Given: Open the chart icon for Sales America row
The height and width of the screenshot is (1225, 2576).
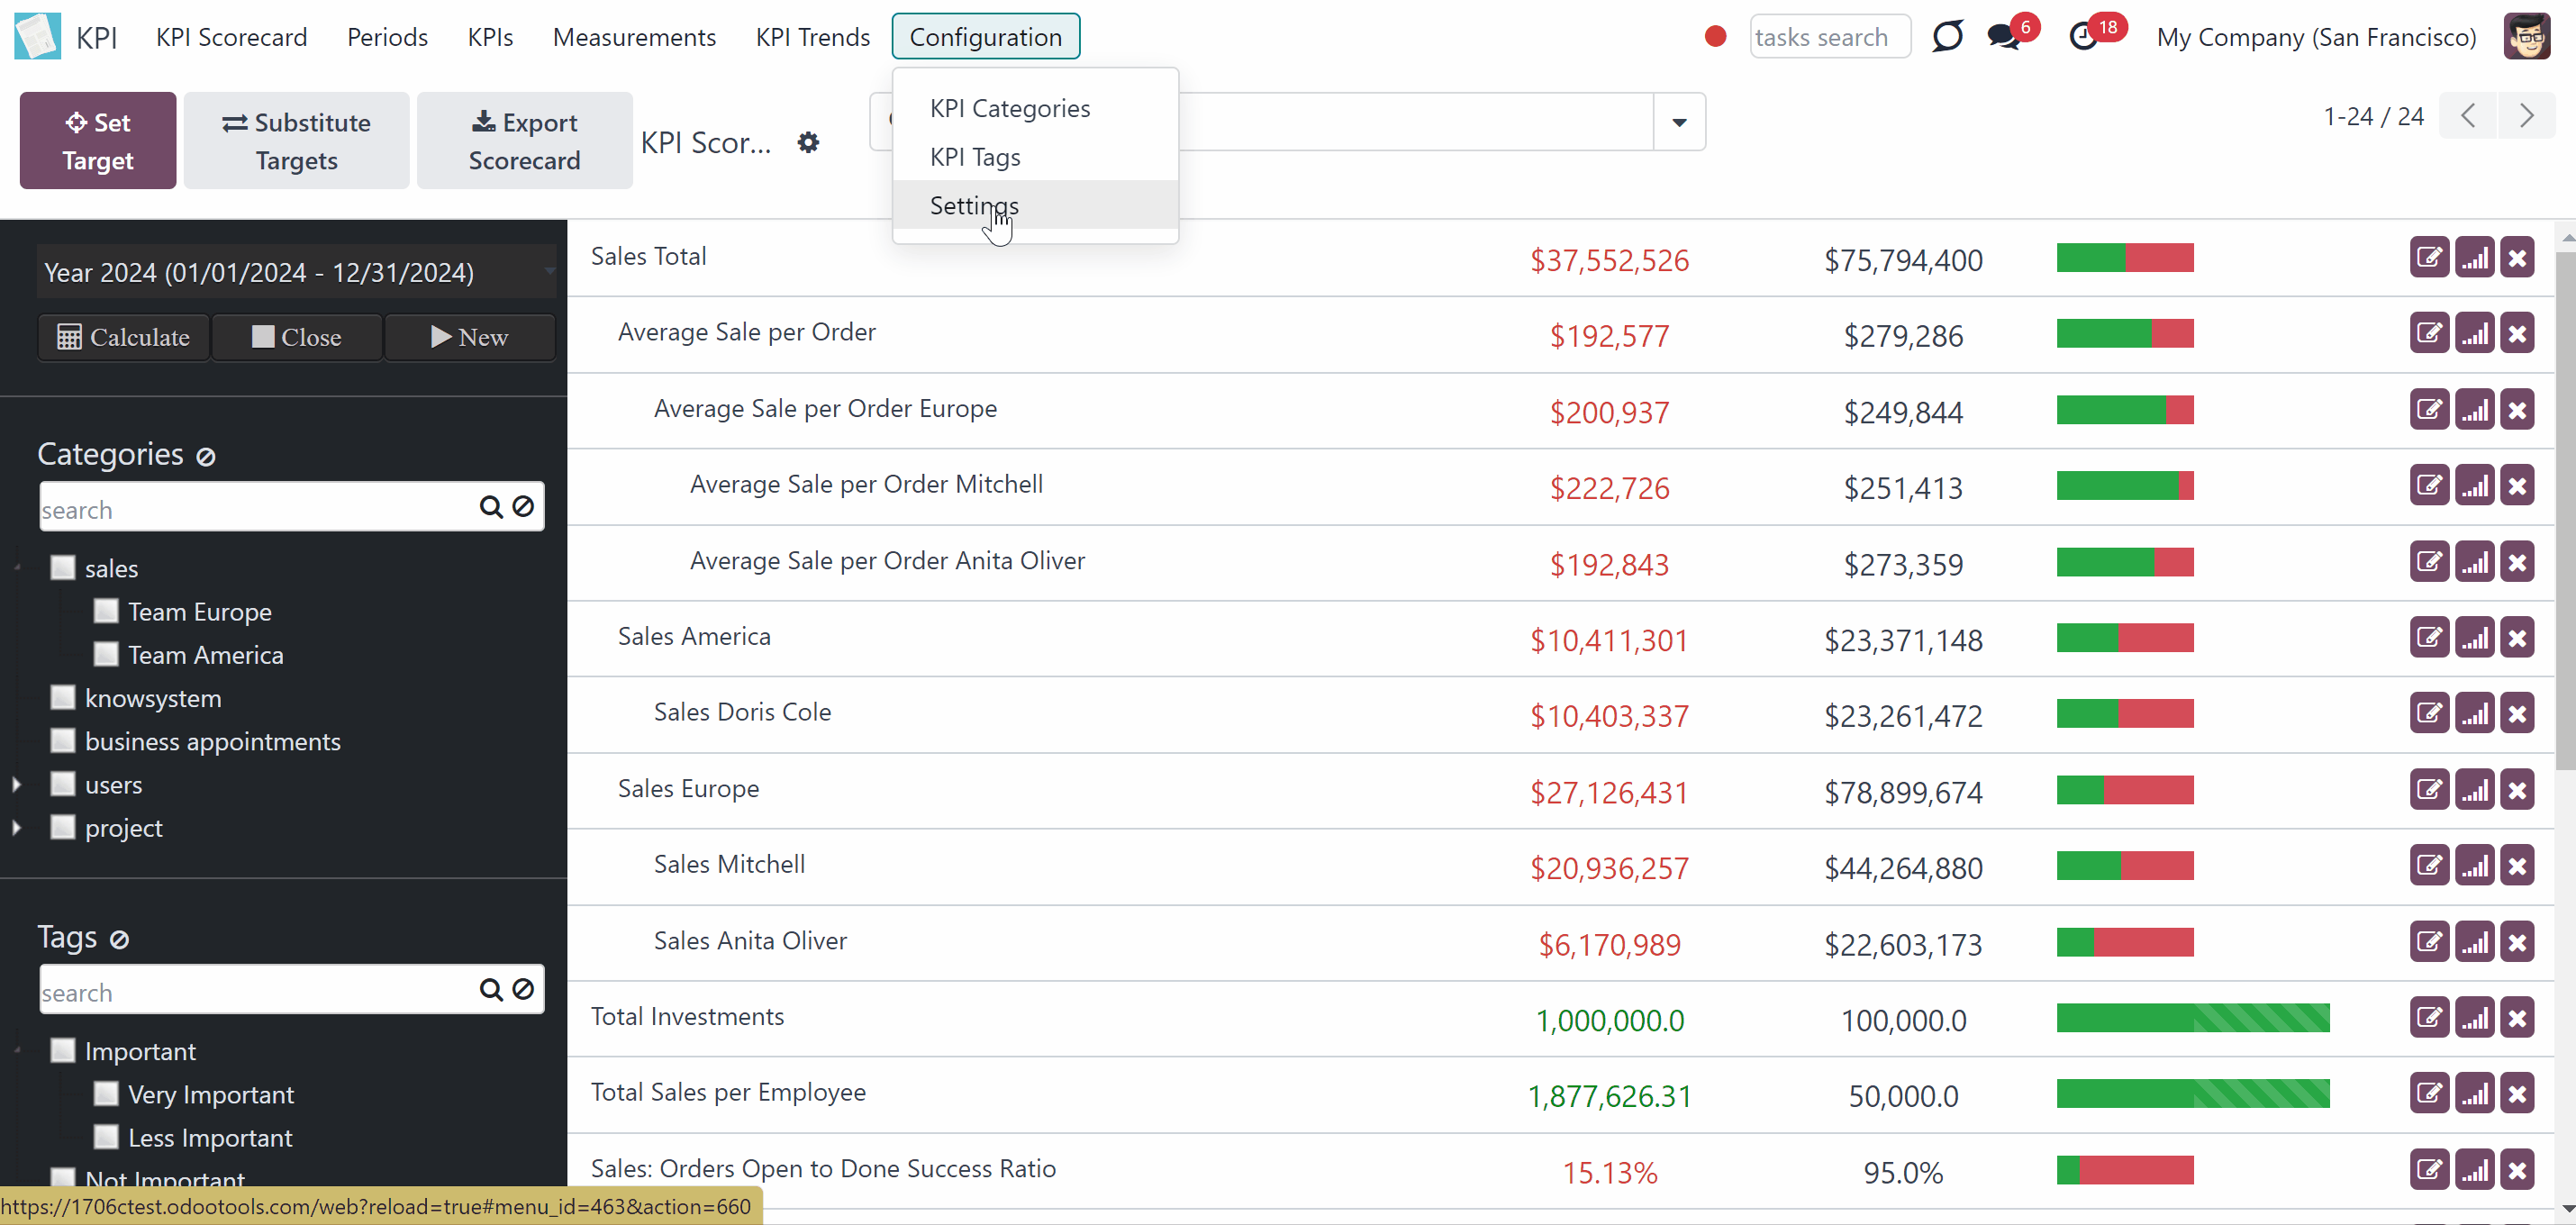Looking at the screenshot, I should point(2474,638).
